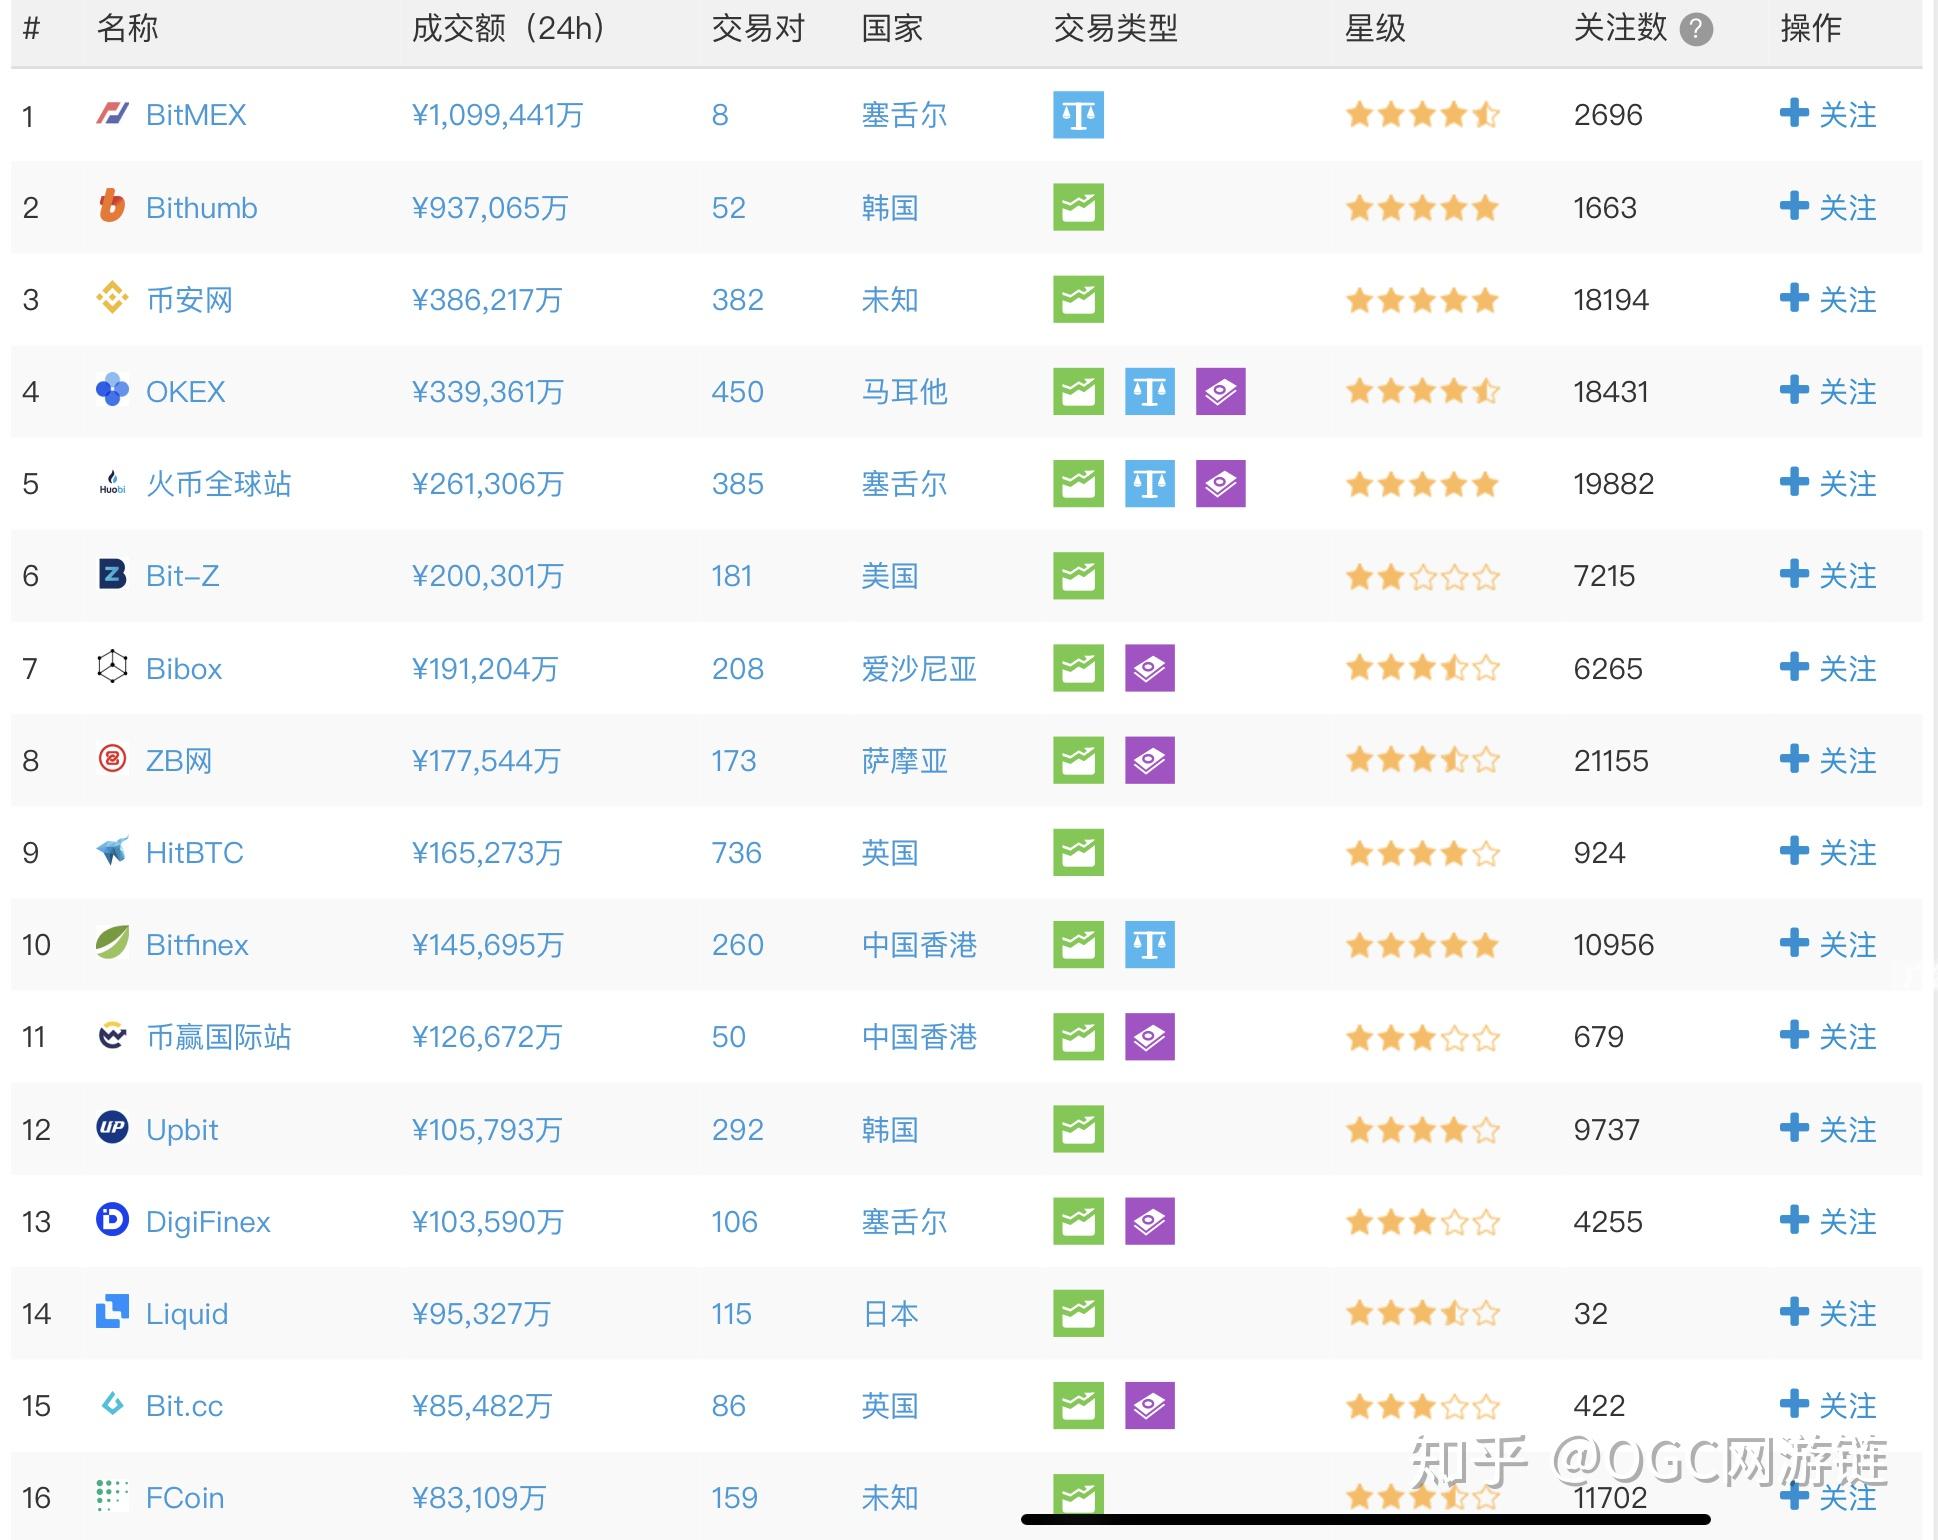Image resolution: width=1938 pixels, height=1540 pixels.
Task: Click Bitfinex country 中国香港
Action: tap(919, 945)
